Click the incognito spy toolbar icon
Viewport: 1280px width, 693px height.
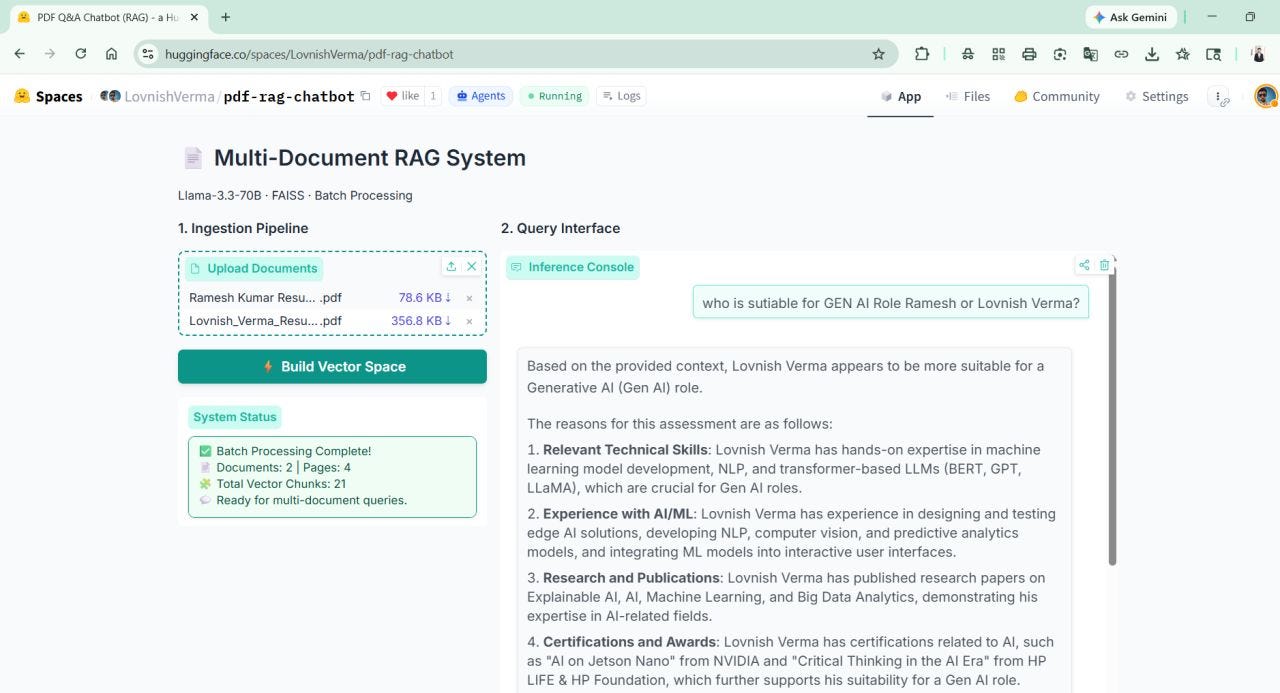click(967, 54)
